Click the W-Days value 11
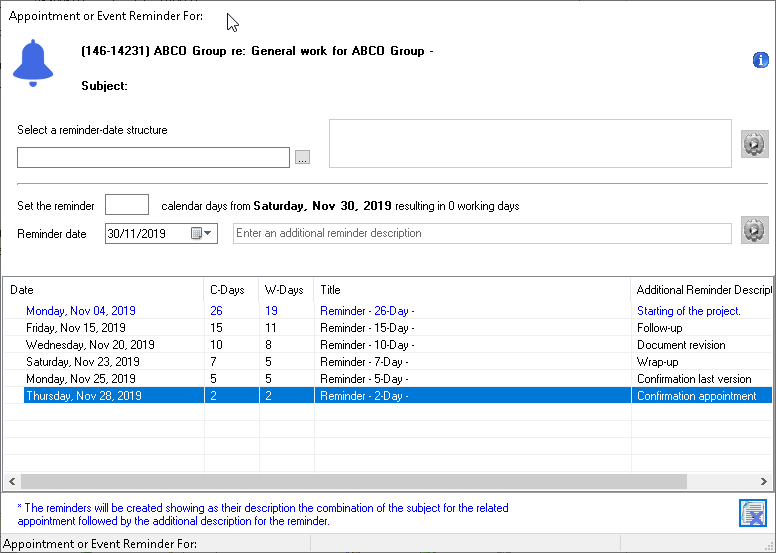The height and width of the screenshot is (553, 776). pos(271,328)
